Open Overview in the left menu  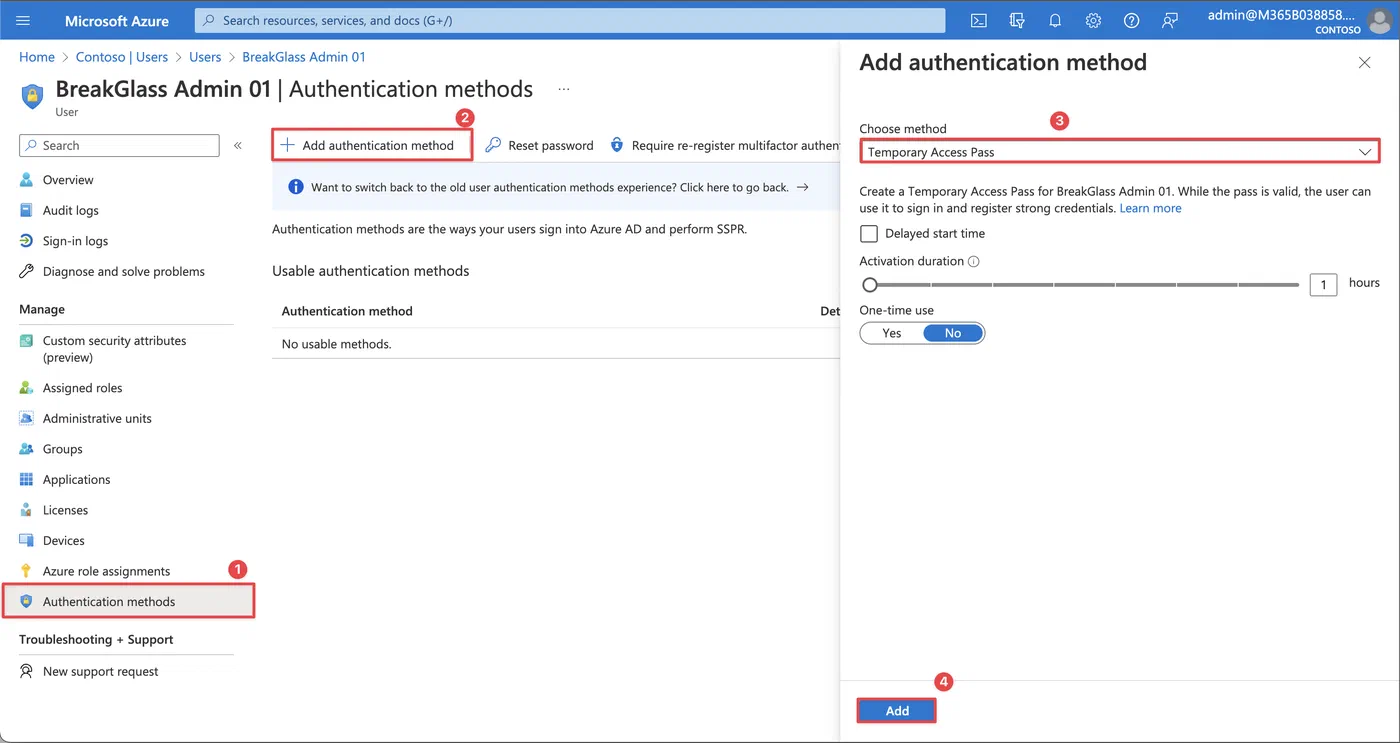68,180
